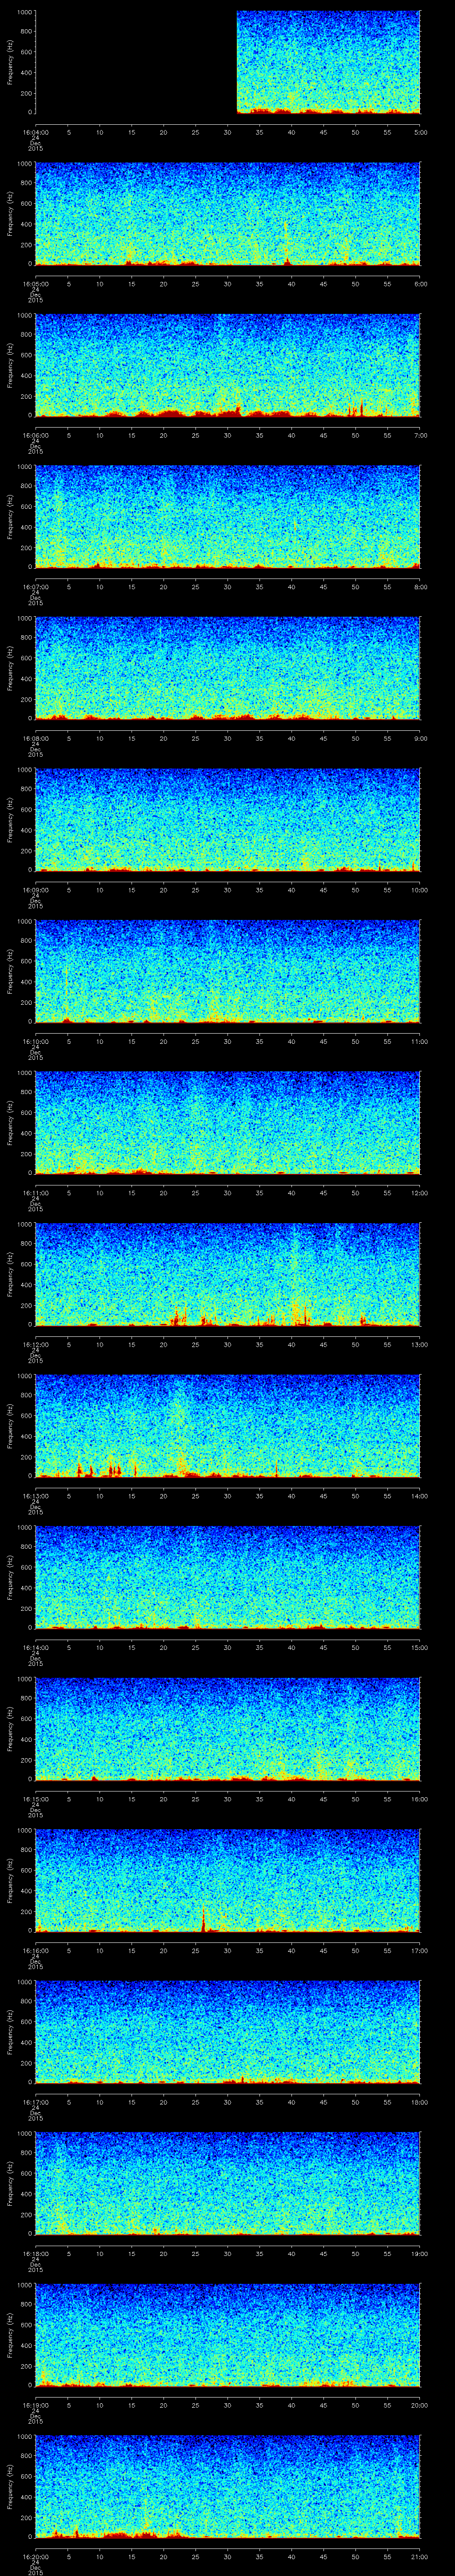Click Frequency (Hz) axis label of 16:15:00 panel
The image size is (455, 2576).
pyautogui.click(x=10, y=1729)
